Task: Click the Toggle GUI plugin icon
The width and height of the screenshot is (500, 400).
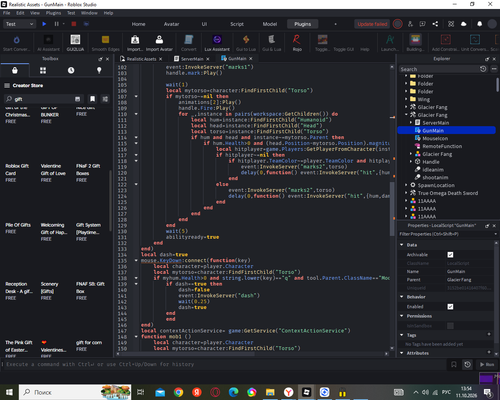Action: pos(344,49)
